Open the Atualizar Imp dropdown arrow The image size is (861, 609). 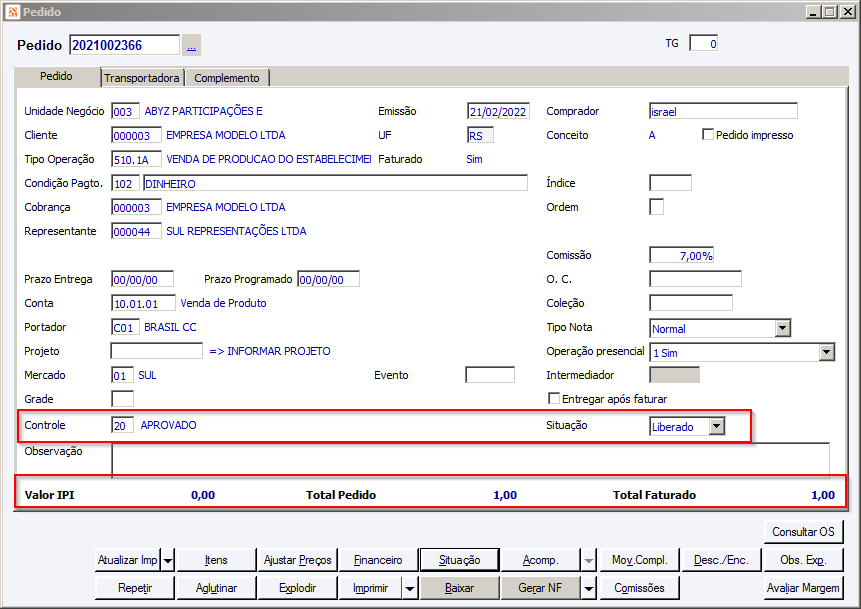(x=168, y=560)
